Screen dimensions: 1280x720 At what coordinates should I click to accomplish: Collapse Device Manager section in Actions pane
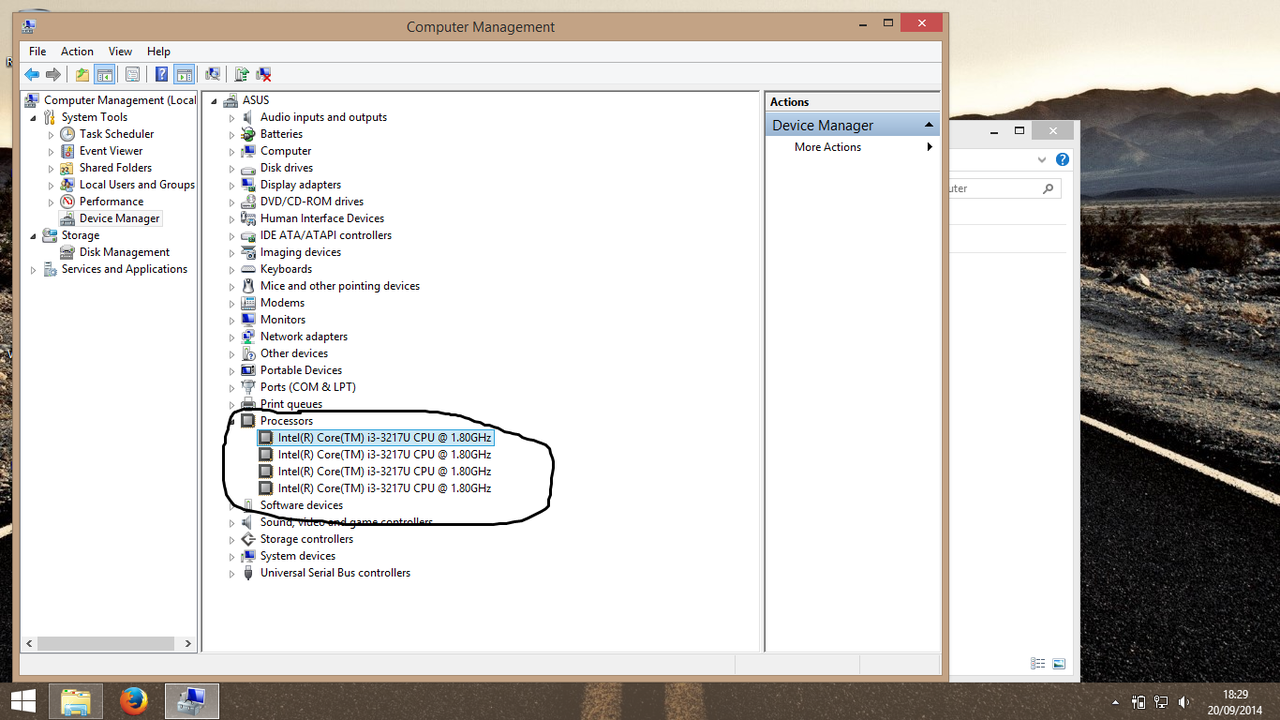[x=929, y=125]
